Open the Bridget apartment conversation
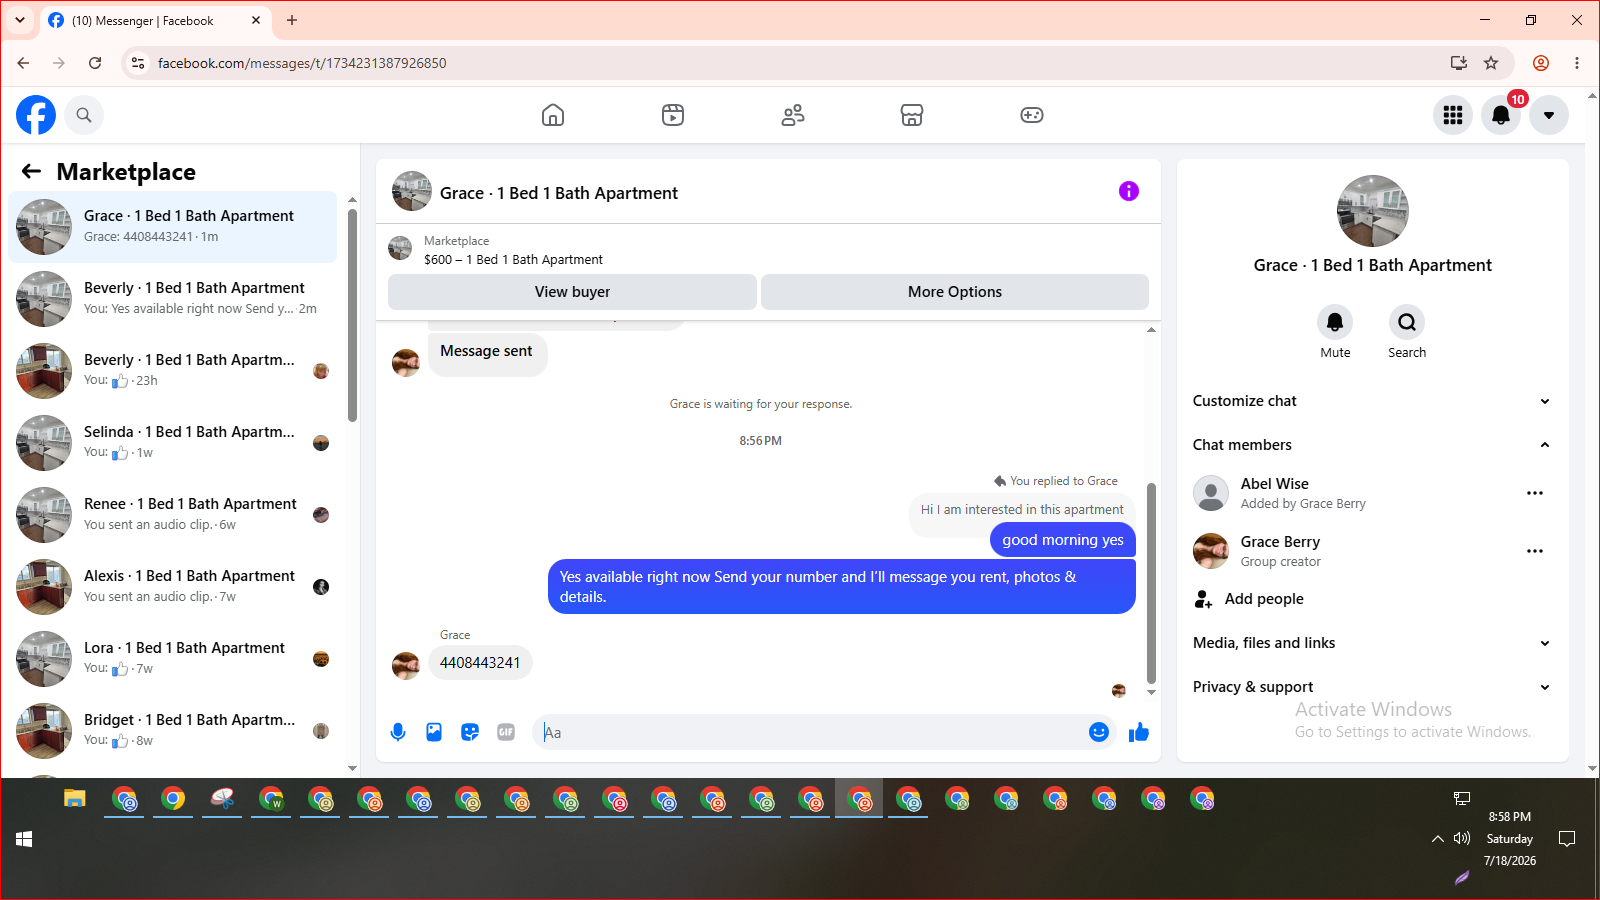Screen dimensions: 1600x900 pos(173,731)
